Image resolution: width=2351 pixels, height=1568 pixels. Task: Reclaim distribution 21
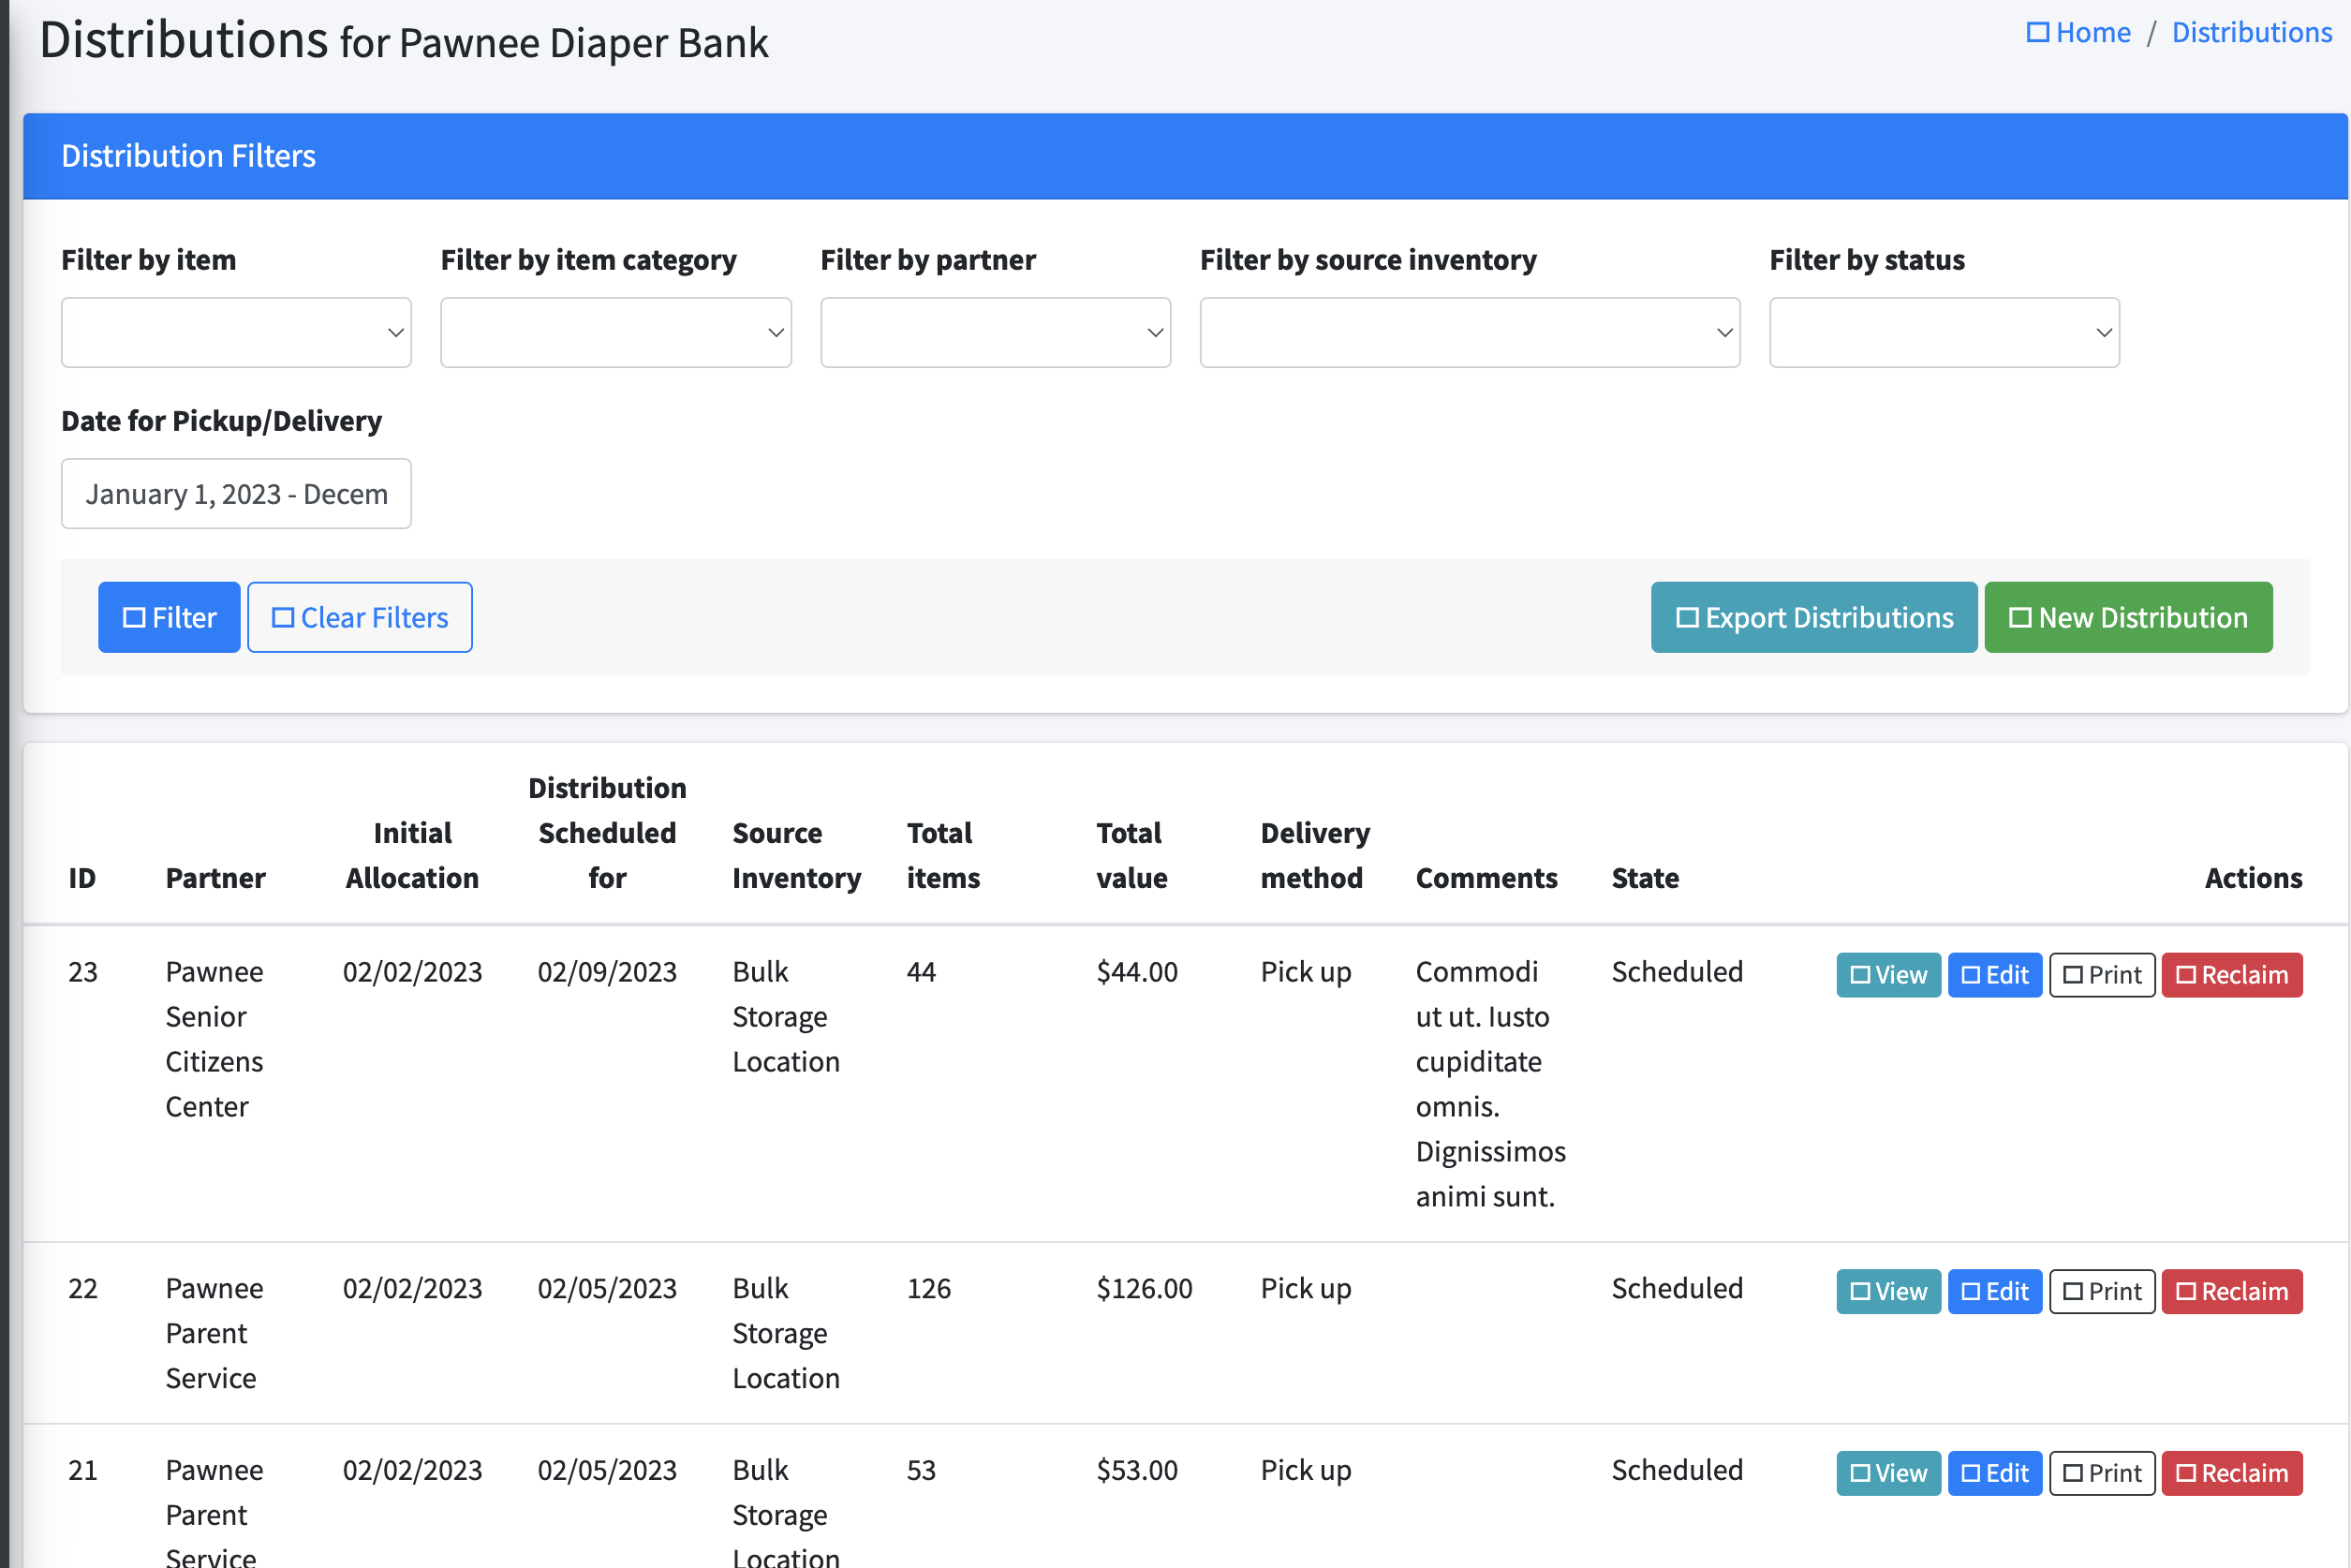pyautogui.click(x=2231, y=1473)
